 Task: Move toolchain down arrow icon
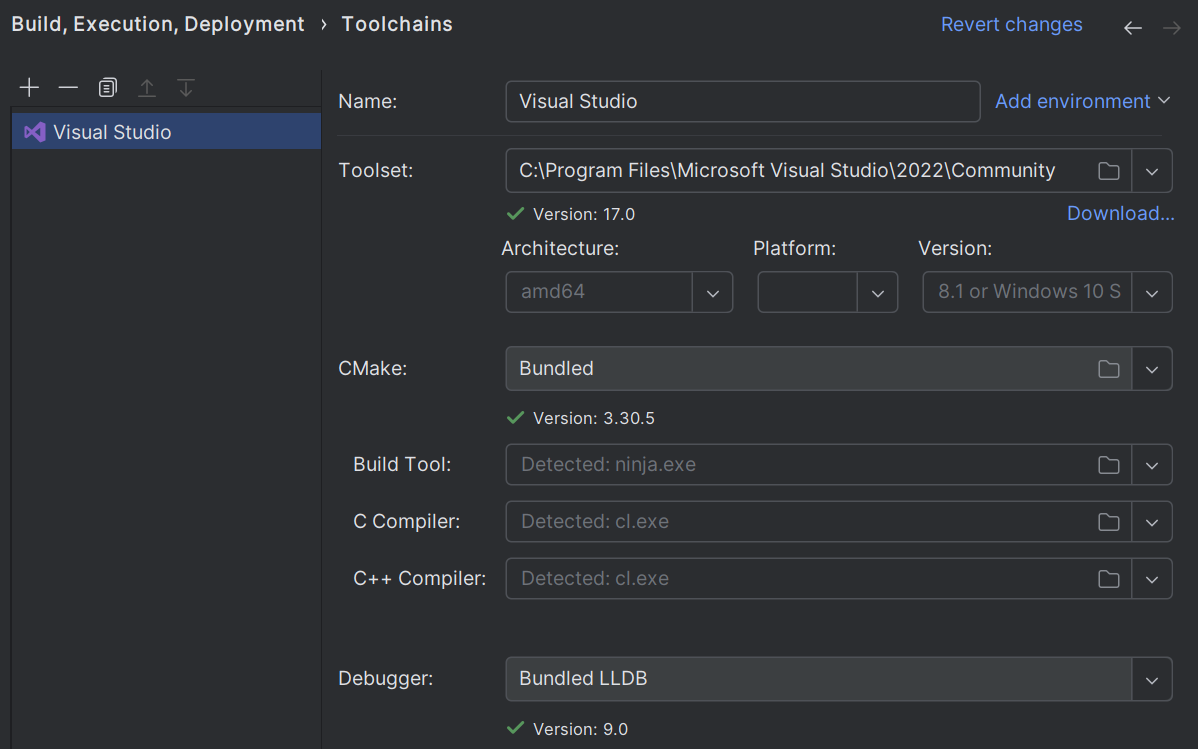[x=186, y=88]
